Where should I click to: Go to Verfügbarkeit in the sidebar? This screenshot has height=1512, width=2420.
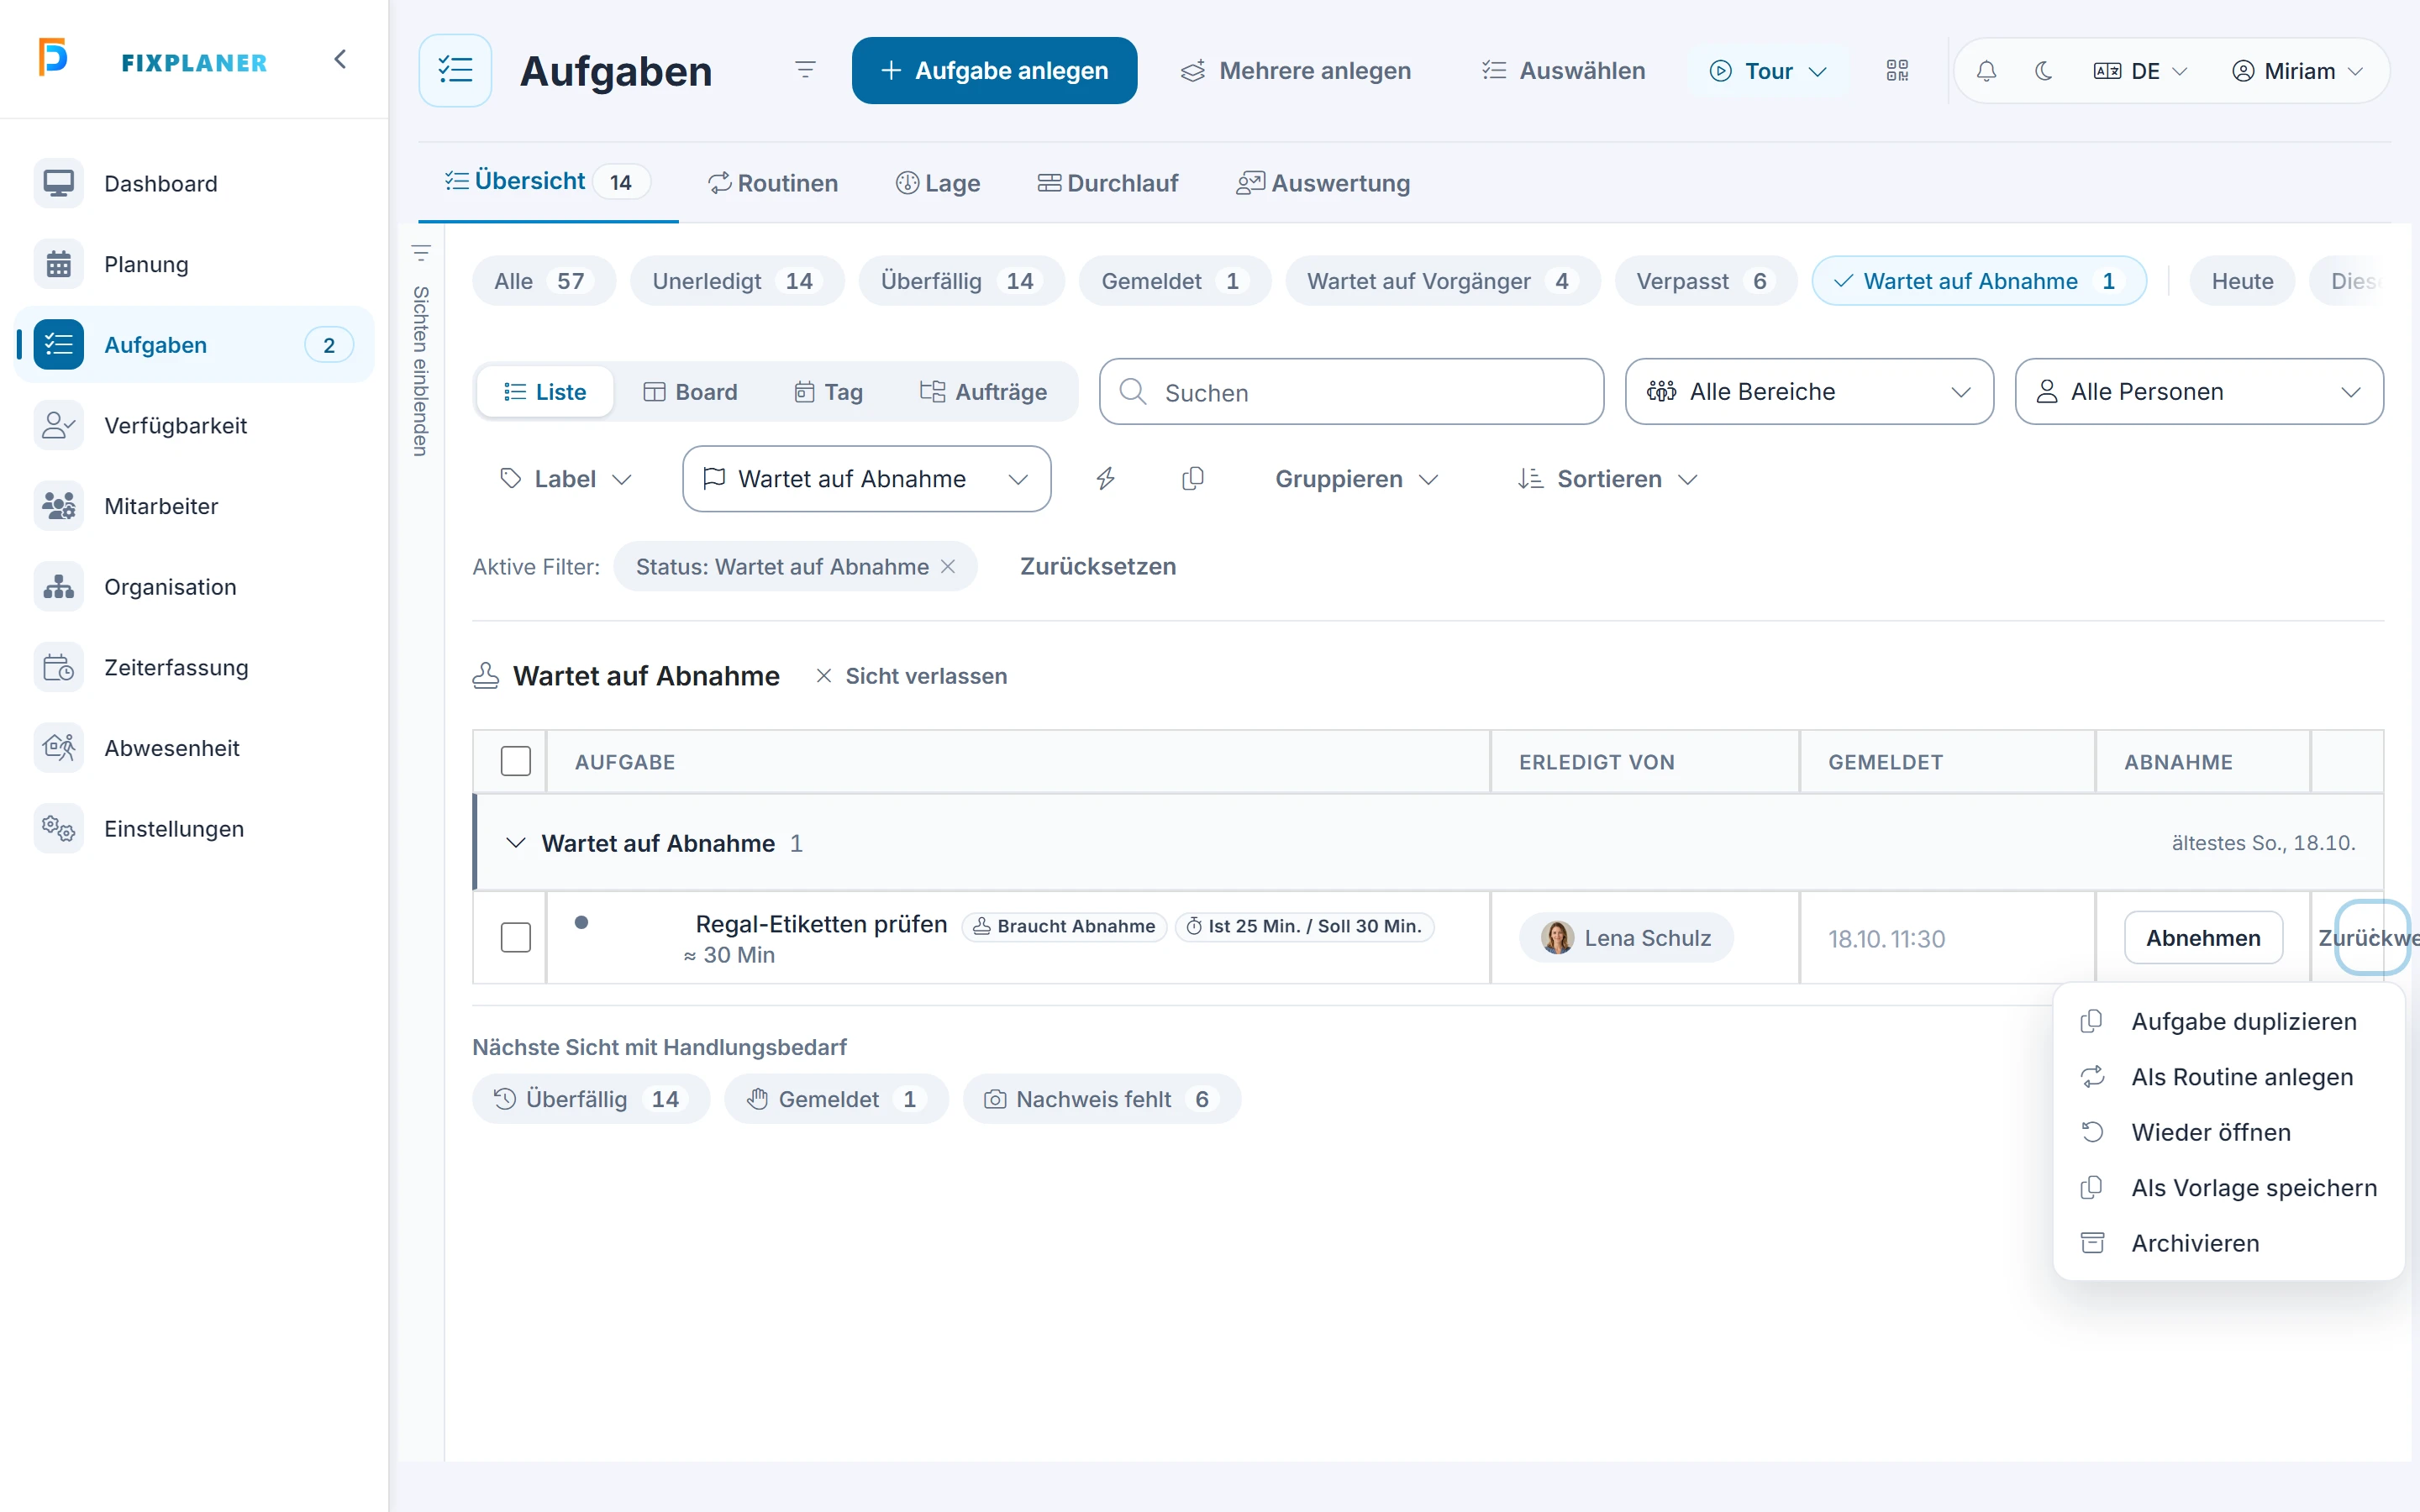(x=194, y=425)
